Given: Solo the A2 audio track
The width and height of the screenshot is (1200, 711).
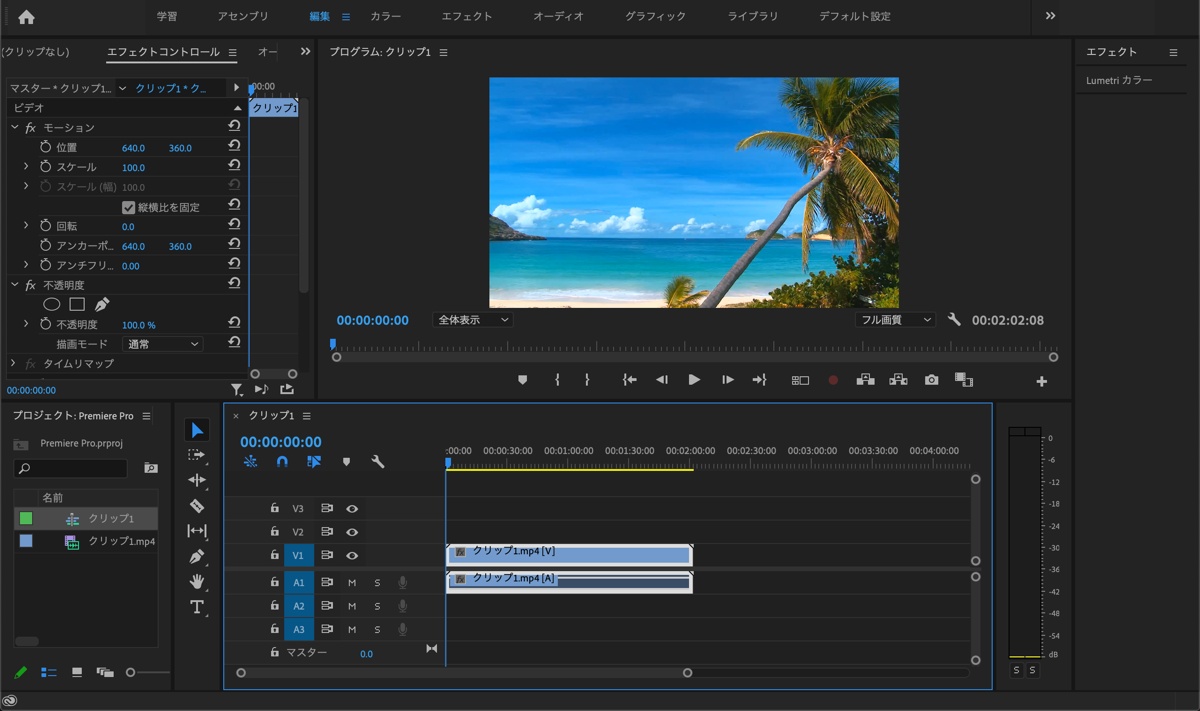Looking at the screenshot, I should click(x=377, y=606).
